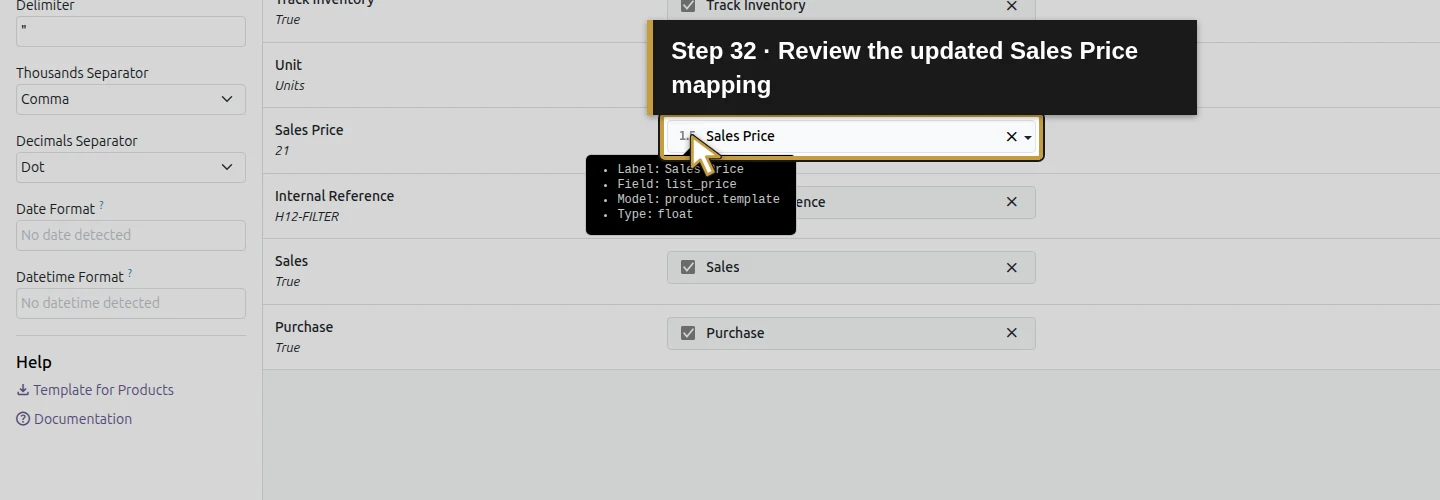Screen dimensions: 1440x500
Task: Click the Date Format input field
Action: (131, 235)
